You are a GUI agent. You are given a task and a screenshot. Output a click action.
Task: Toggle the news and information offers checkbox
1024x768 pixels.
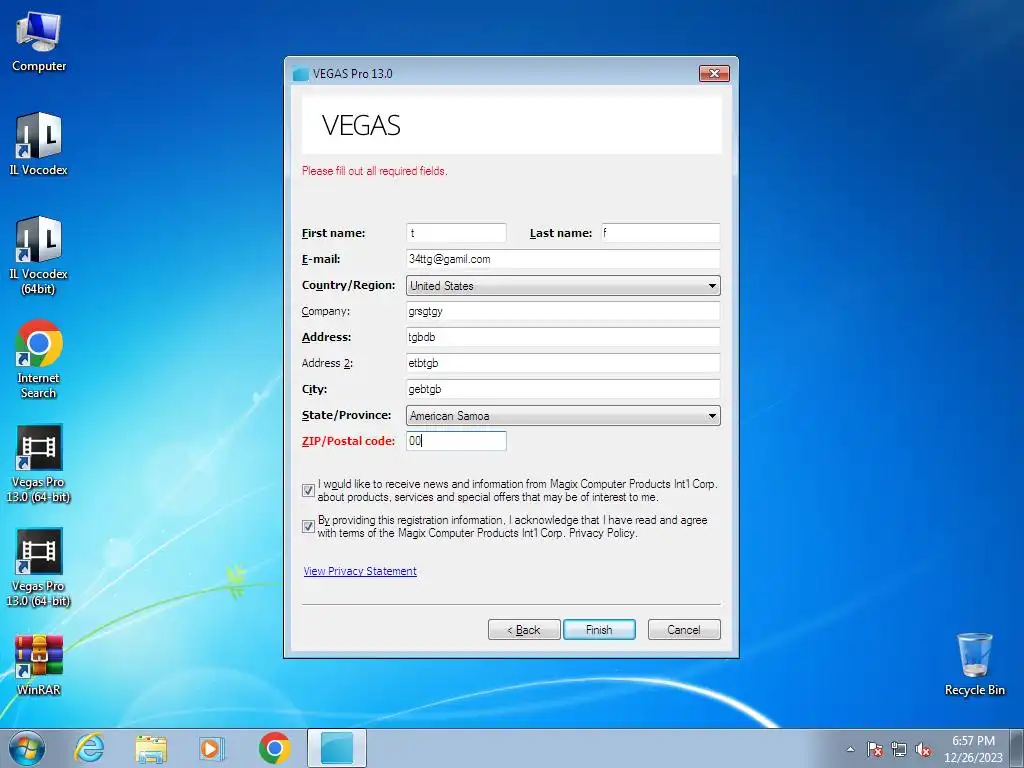click(308, 490)
